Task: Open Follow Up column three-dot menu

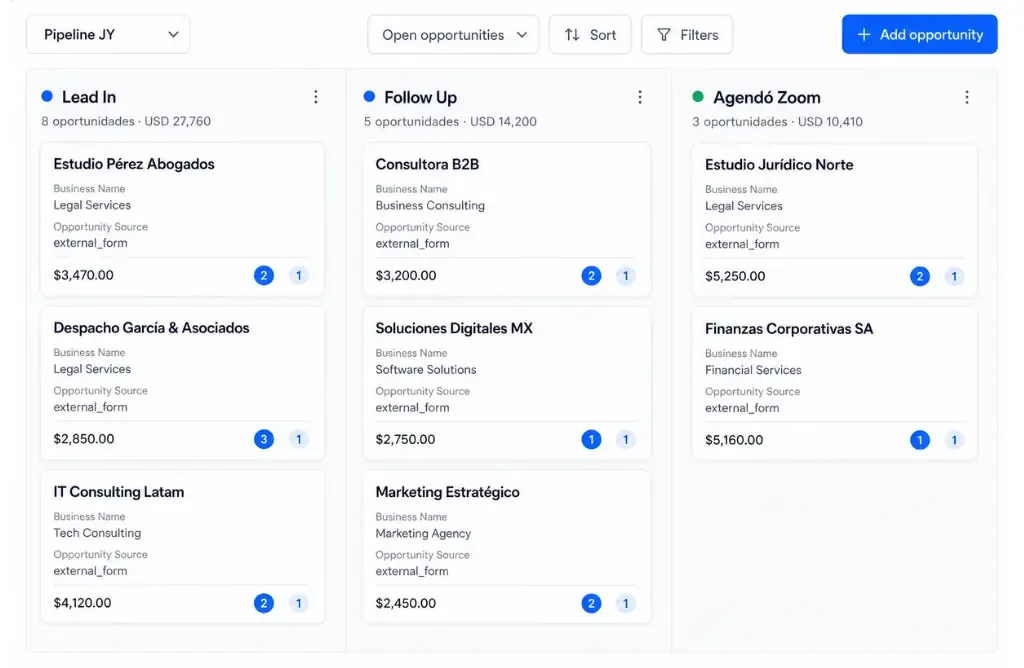Action: click(640, 97)
